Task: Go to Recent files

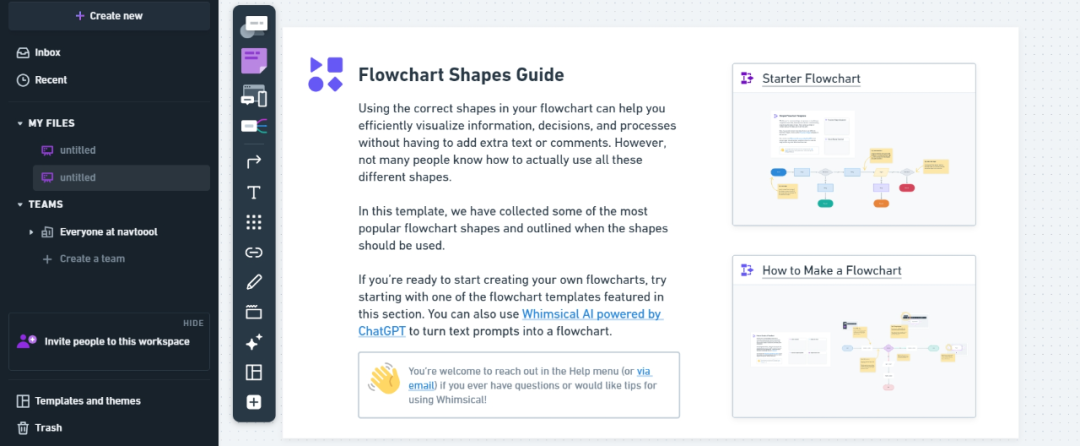Action: [50, 80]
